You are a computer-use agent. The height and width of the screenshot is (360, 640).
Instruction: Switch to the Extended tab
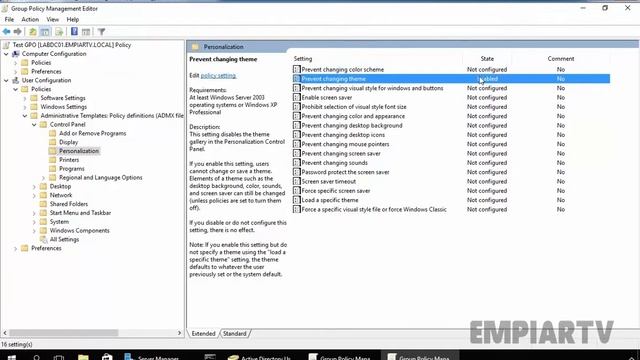(x=203, y=333)
